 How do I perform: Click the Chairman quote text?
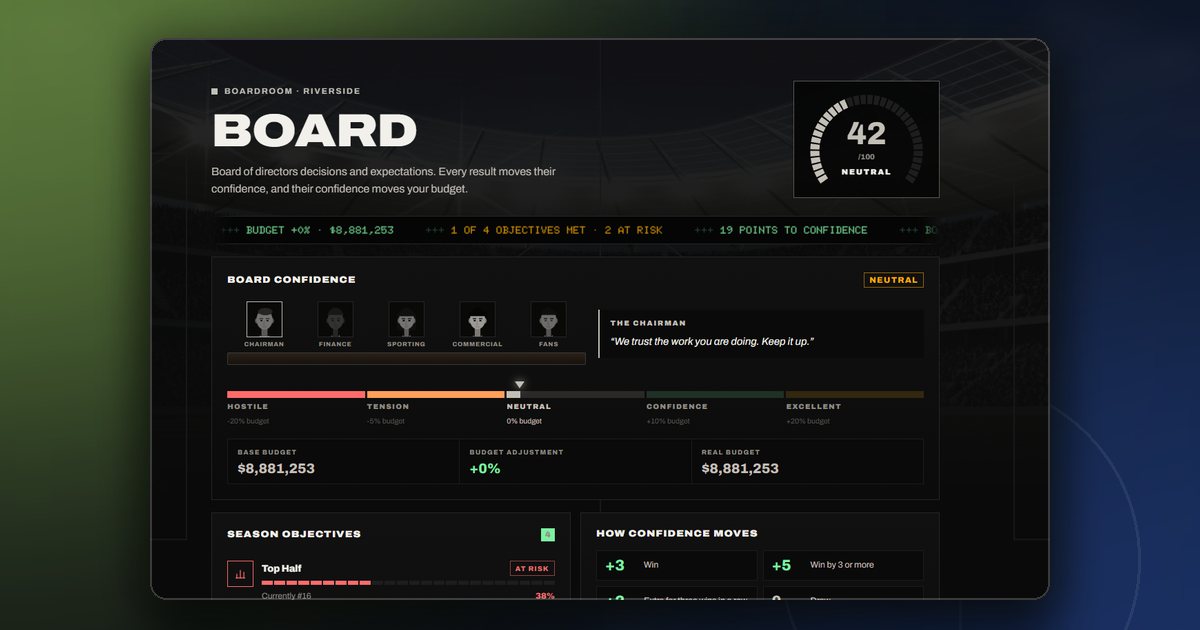point(712,342)
